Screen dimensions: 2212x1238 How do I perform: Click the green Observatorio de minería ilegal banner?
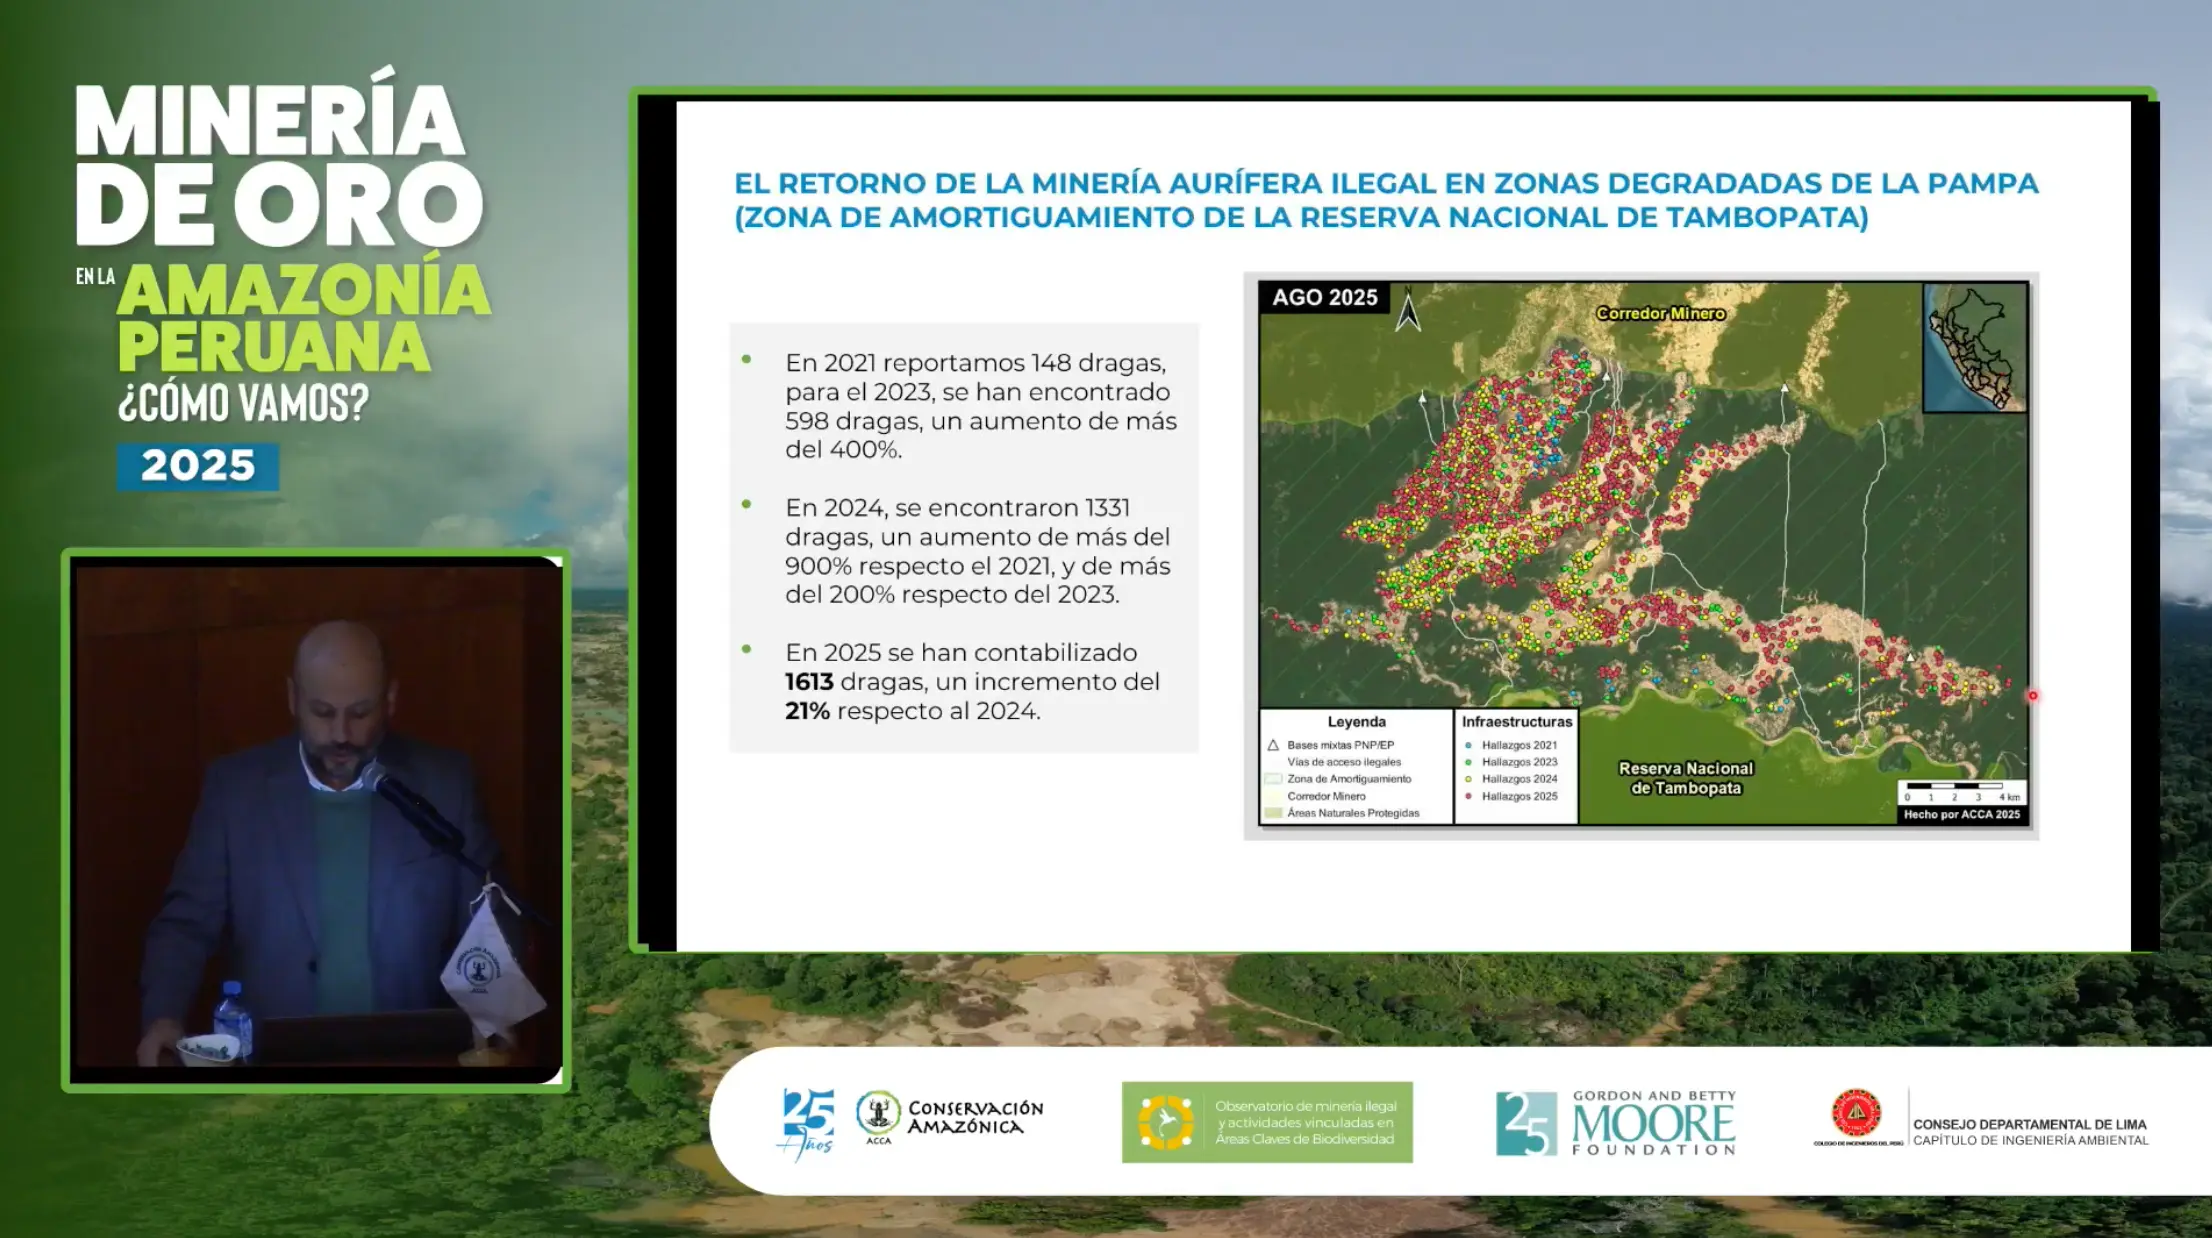(x=1266, y=1122)
